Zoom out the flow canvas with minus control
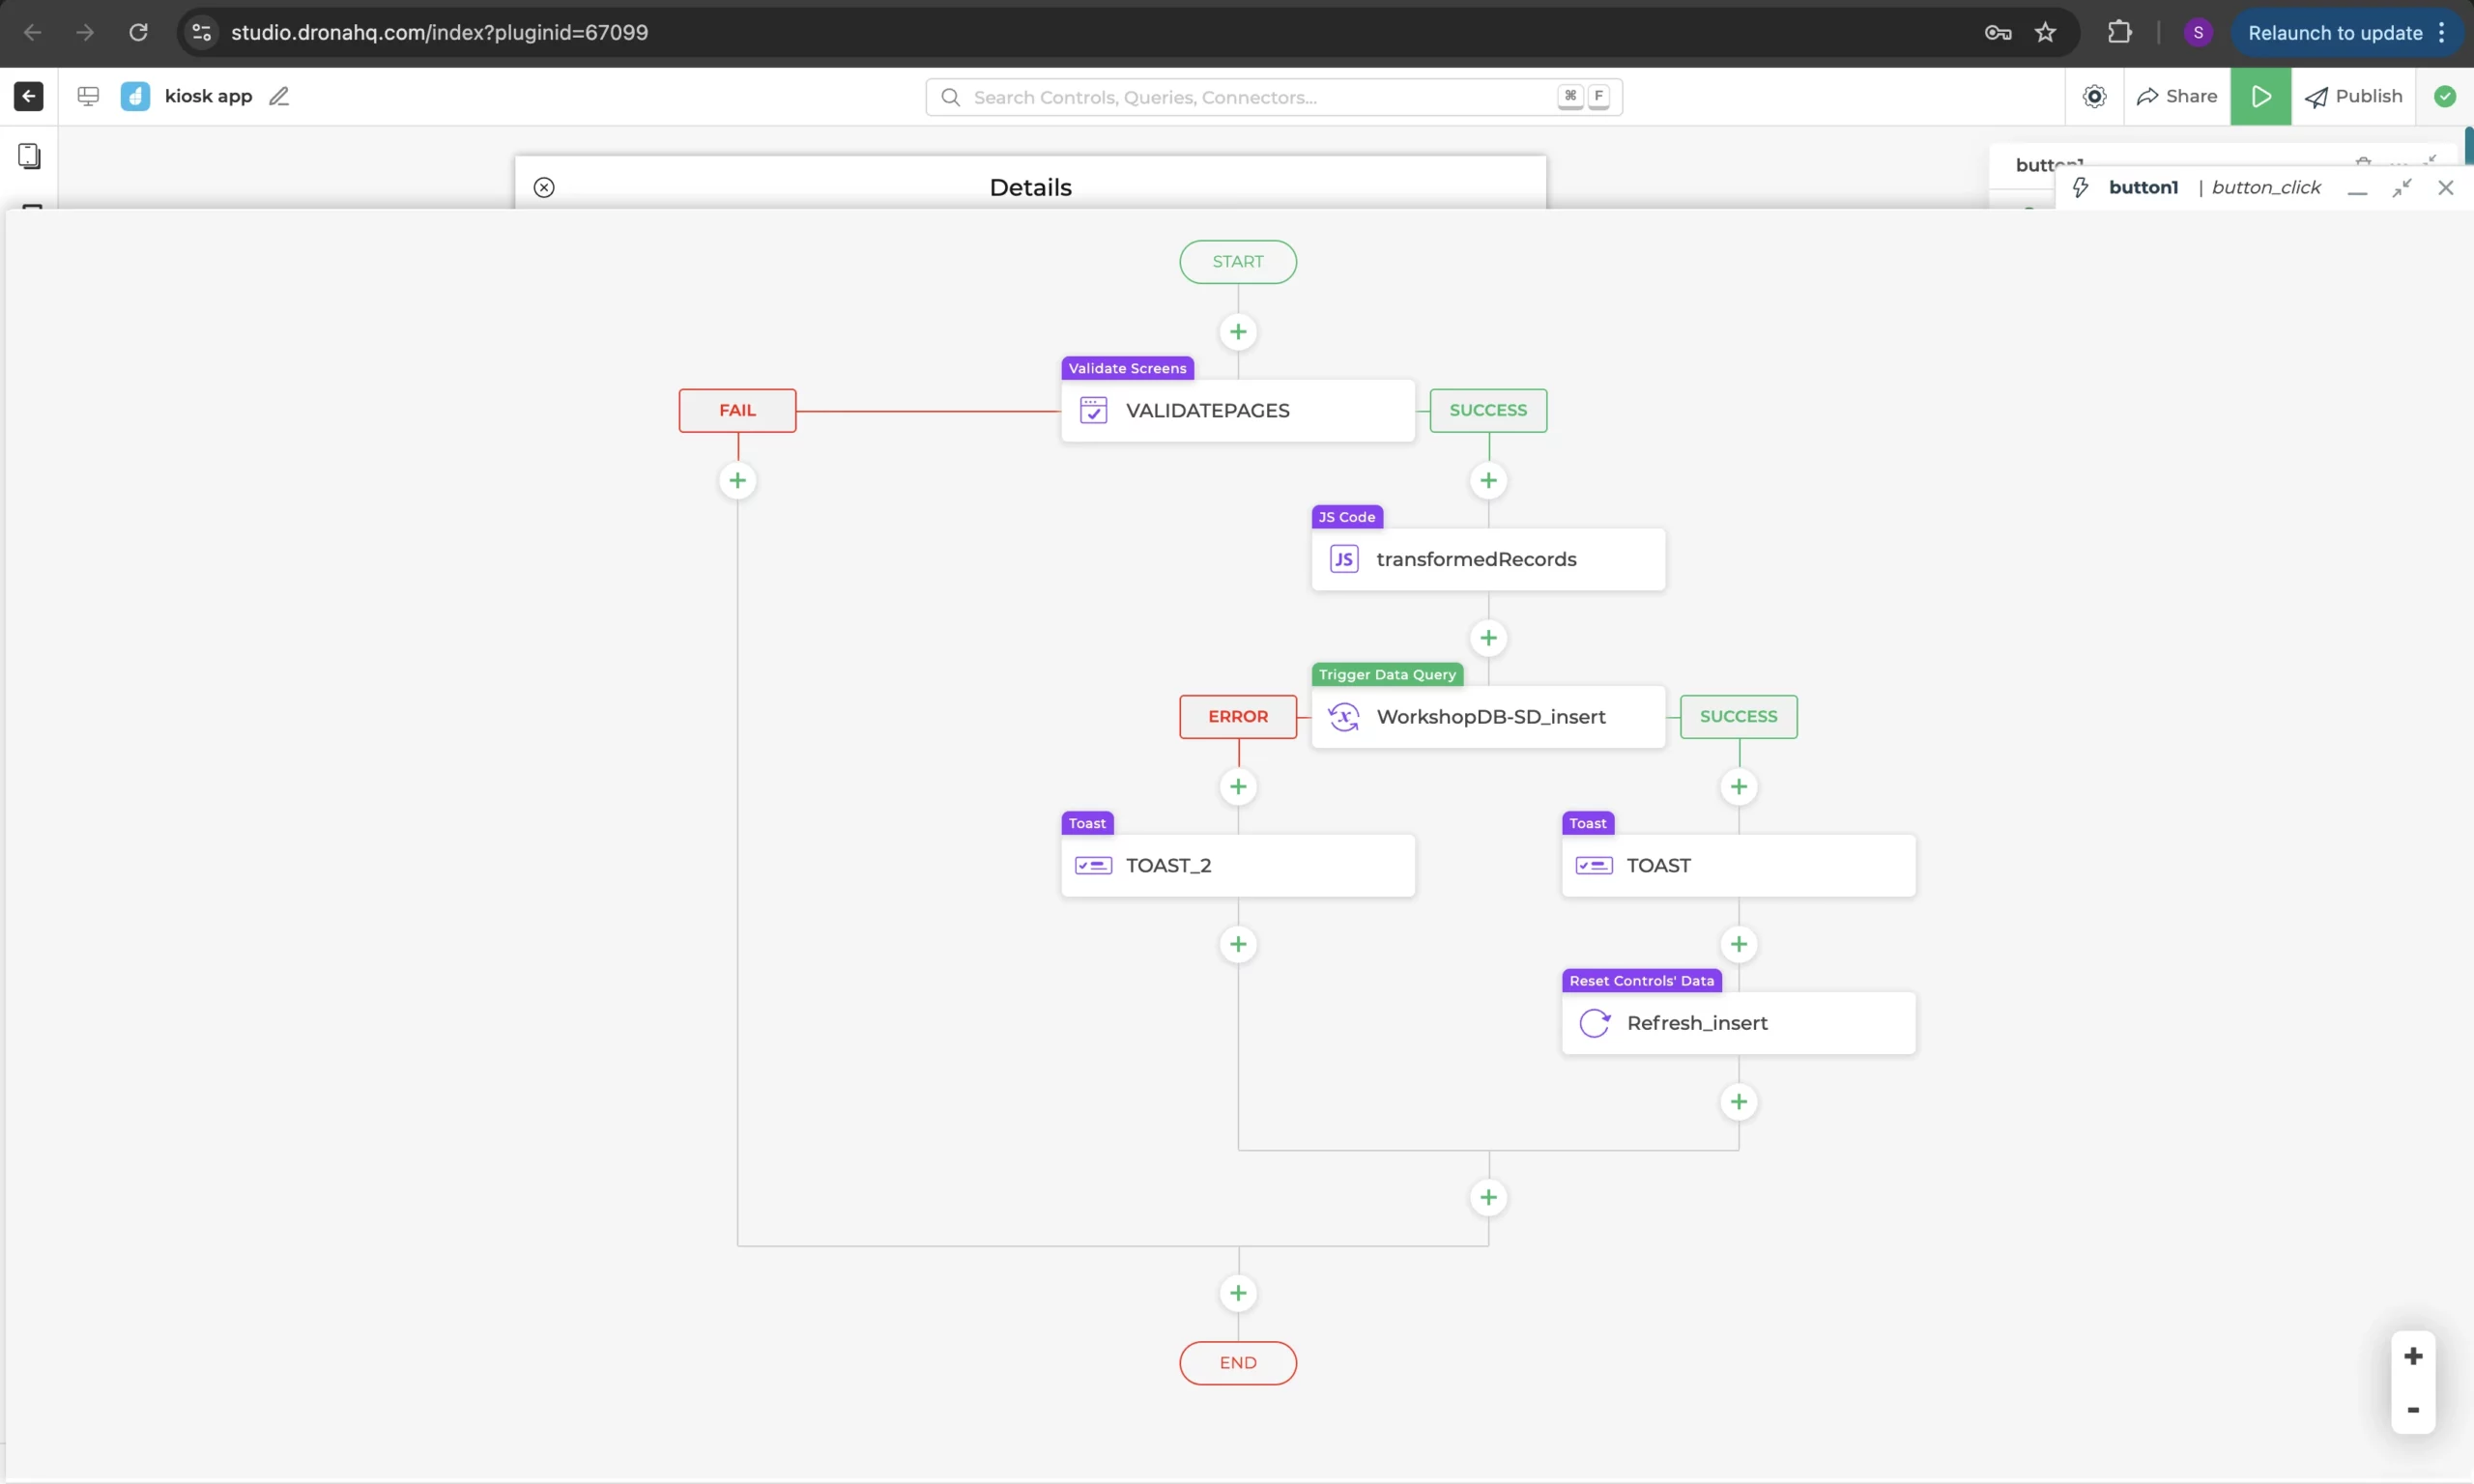 coord(2412,1410)
